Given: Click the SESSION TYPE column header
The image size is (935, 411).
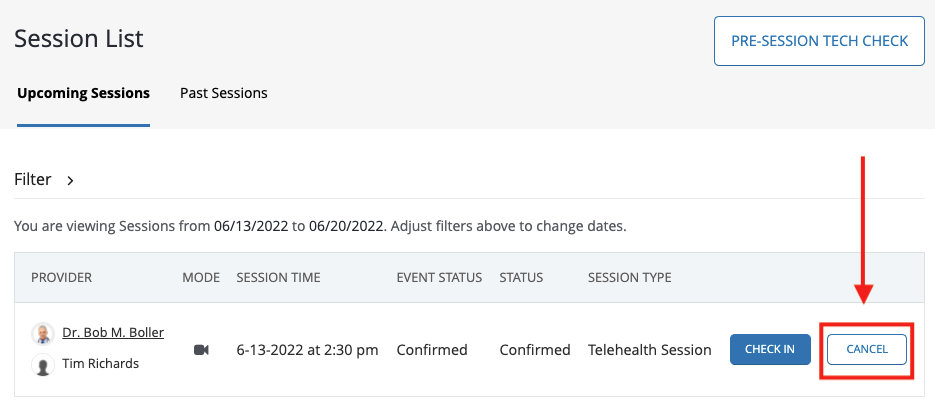Looking at the screenshot, I should [x=630, y=277].
